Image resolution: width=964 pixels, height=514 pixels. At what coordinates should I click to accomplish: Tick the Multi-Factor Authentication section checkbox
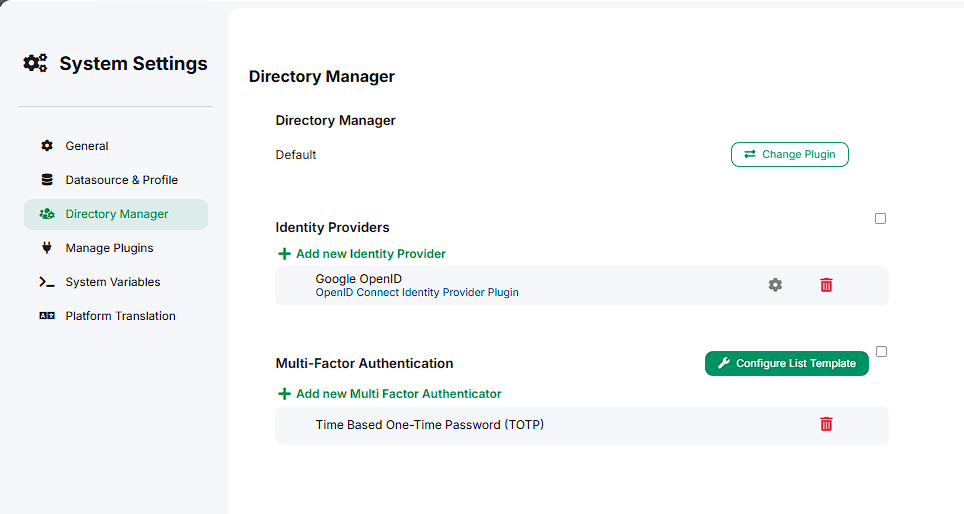(x=882, y=351)
